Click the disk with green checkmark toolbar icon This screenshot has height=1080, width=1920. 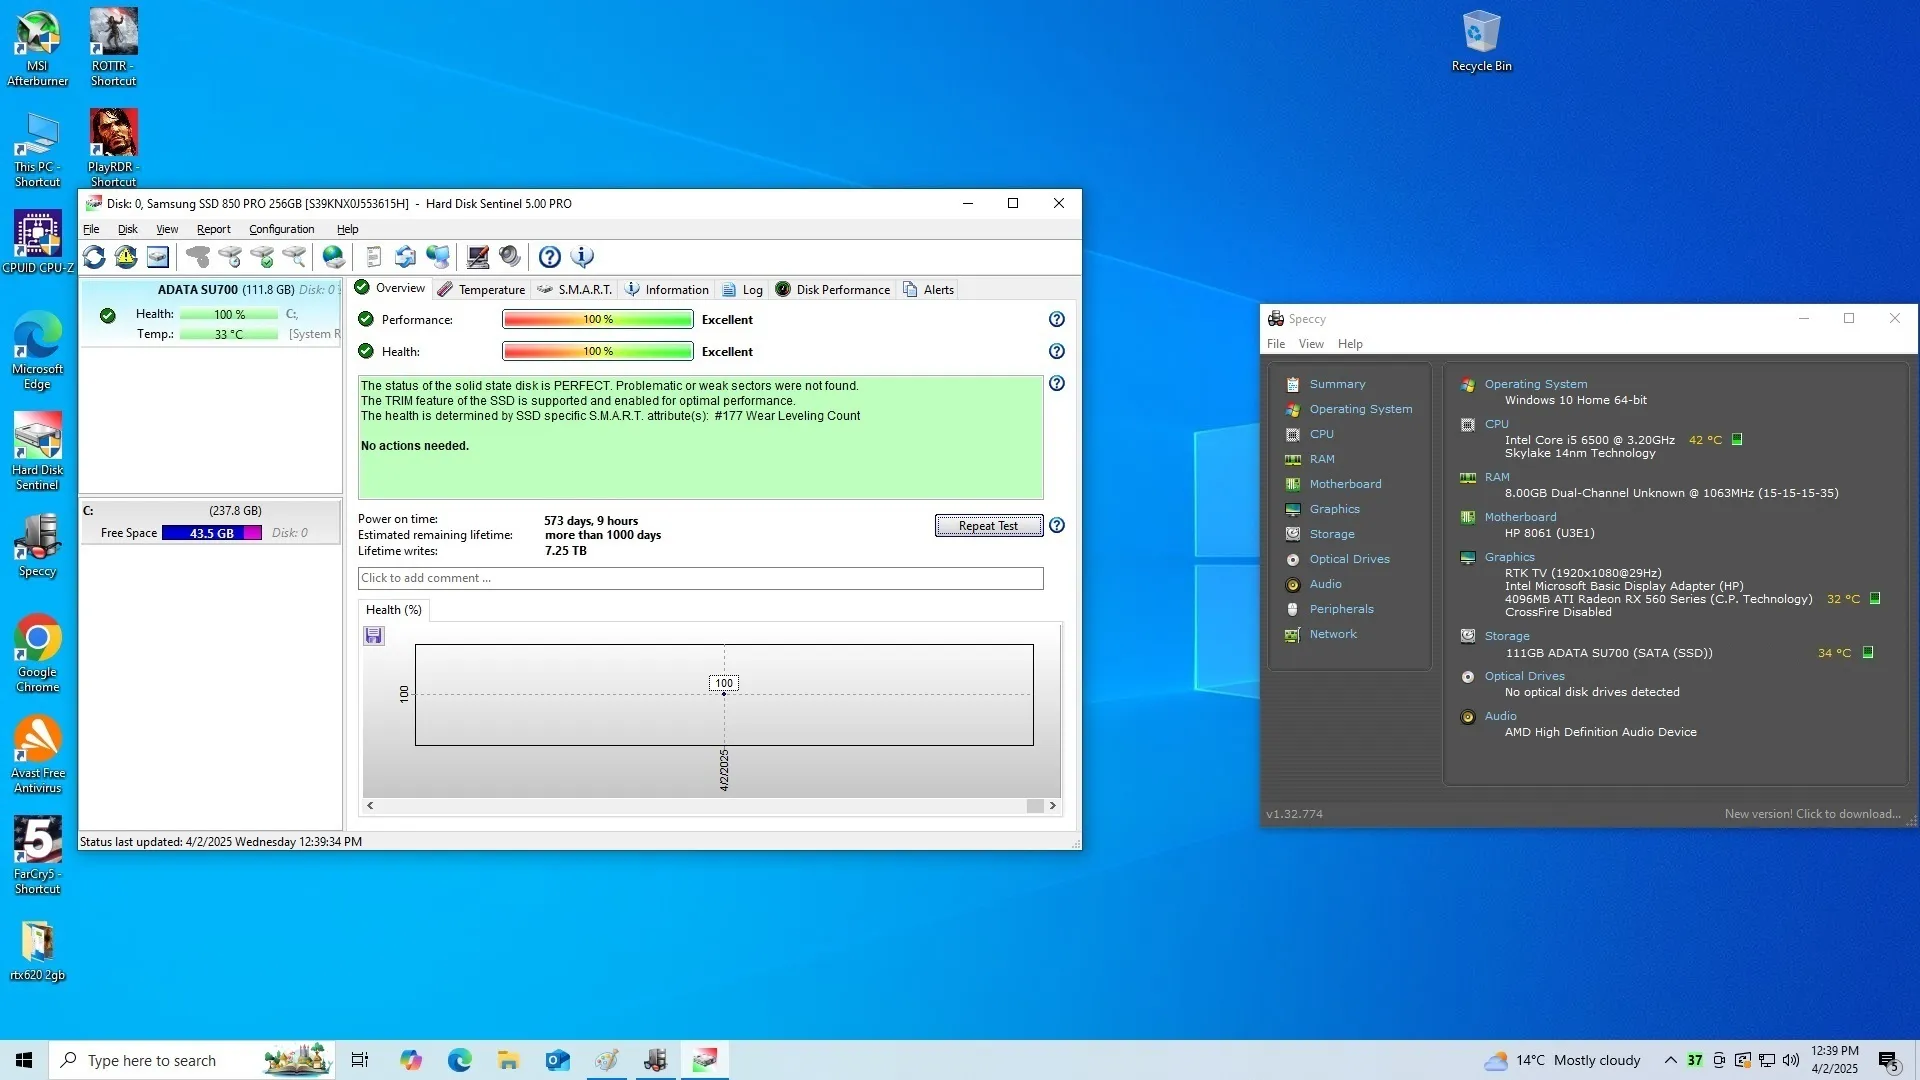click(262, 257)
